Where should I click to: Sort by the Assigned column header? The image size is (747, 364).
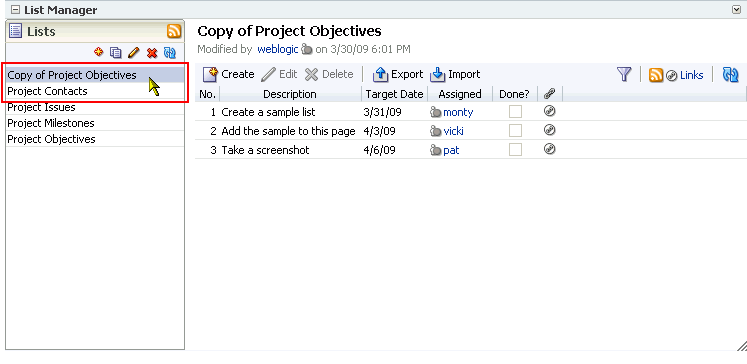[460, 94]
